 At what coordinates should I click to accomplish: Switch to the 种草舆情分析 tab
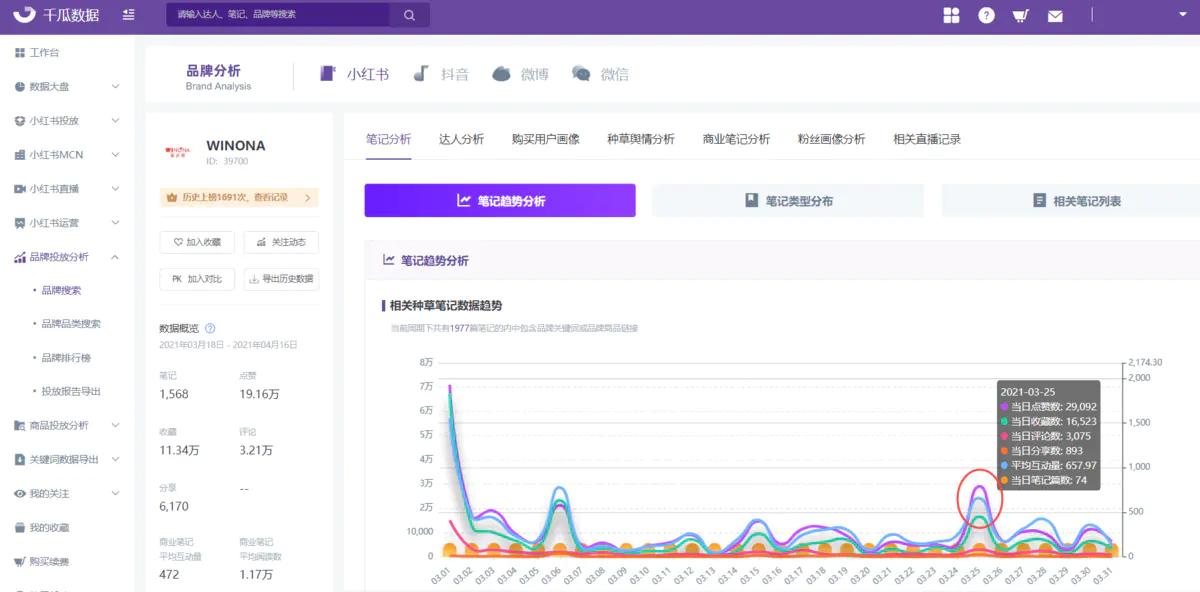click(x=641, y=139)
